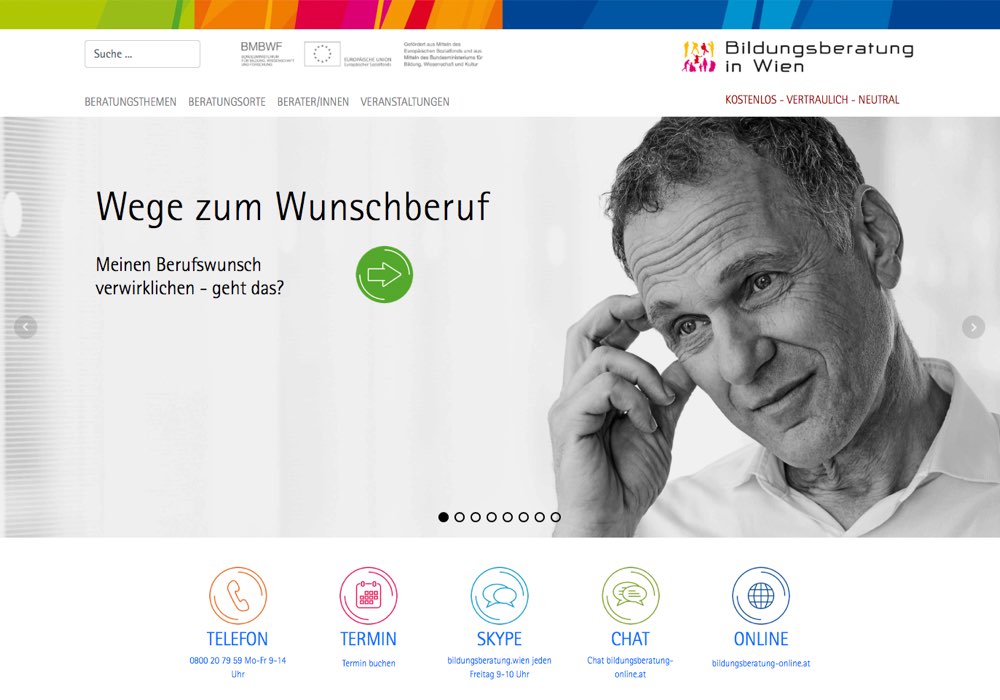The image size is (1000, 700).
Task: Select the first slider dot
Action: click(443, 517)
